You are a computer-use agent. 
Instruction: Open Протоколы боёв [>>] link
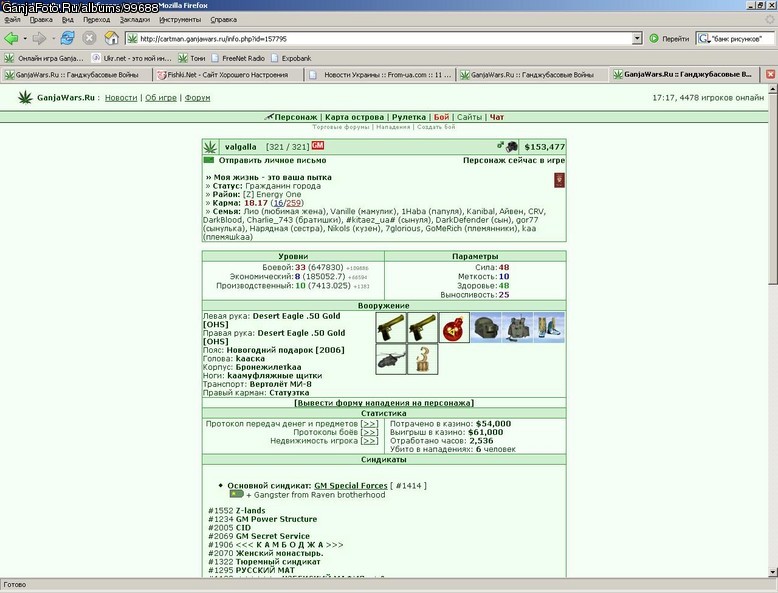pos(369,432)
